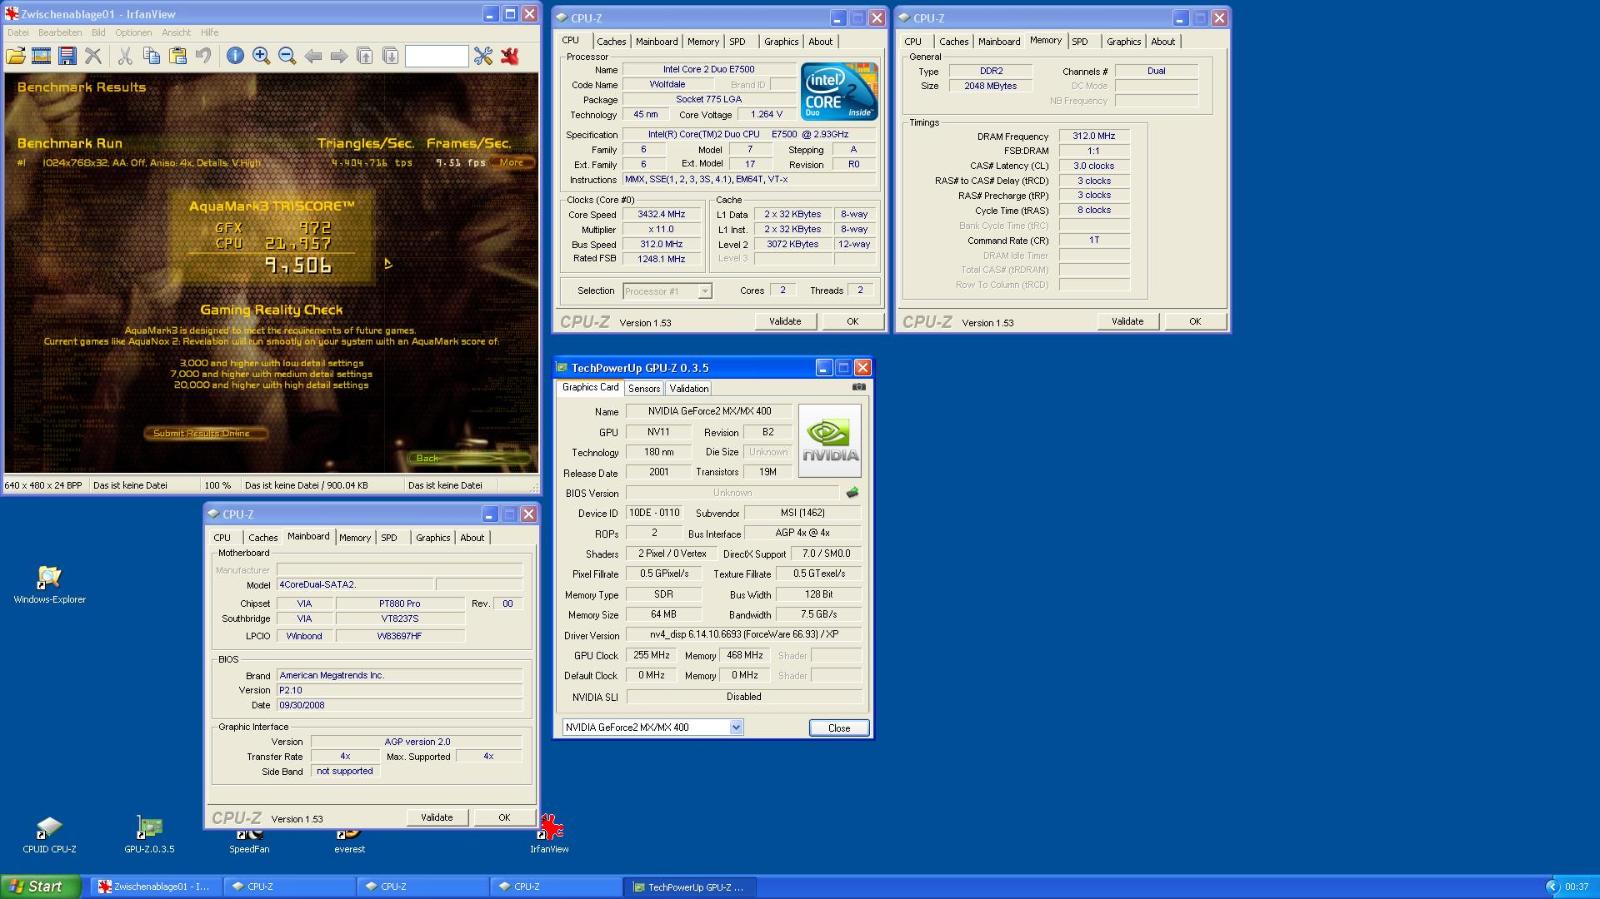Click the 3432.4 MHz core speed value

tap(661, 214)
